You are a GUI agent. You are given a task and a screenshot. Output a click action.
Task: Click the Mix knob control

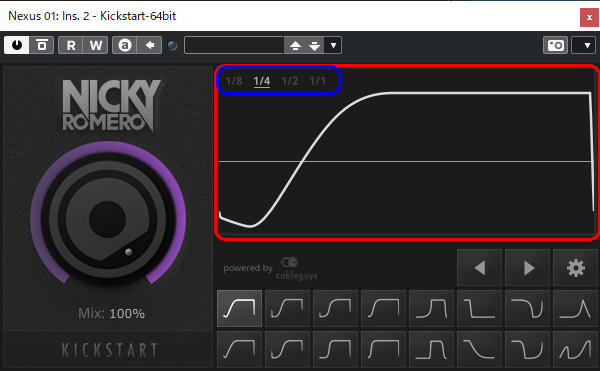pyautogui.click(x=108, y=218)
